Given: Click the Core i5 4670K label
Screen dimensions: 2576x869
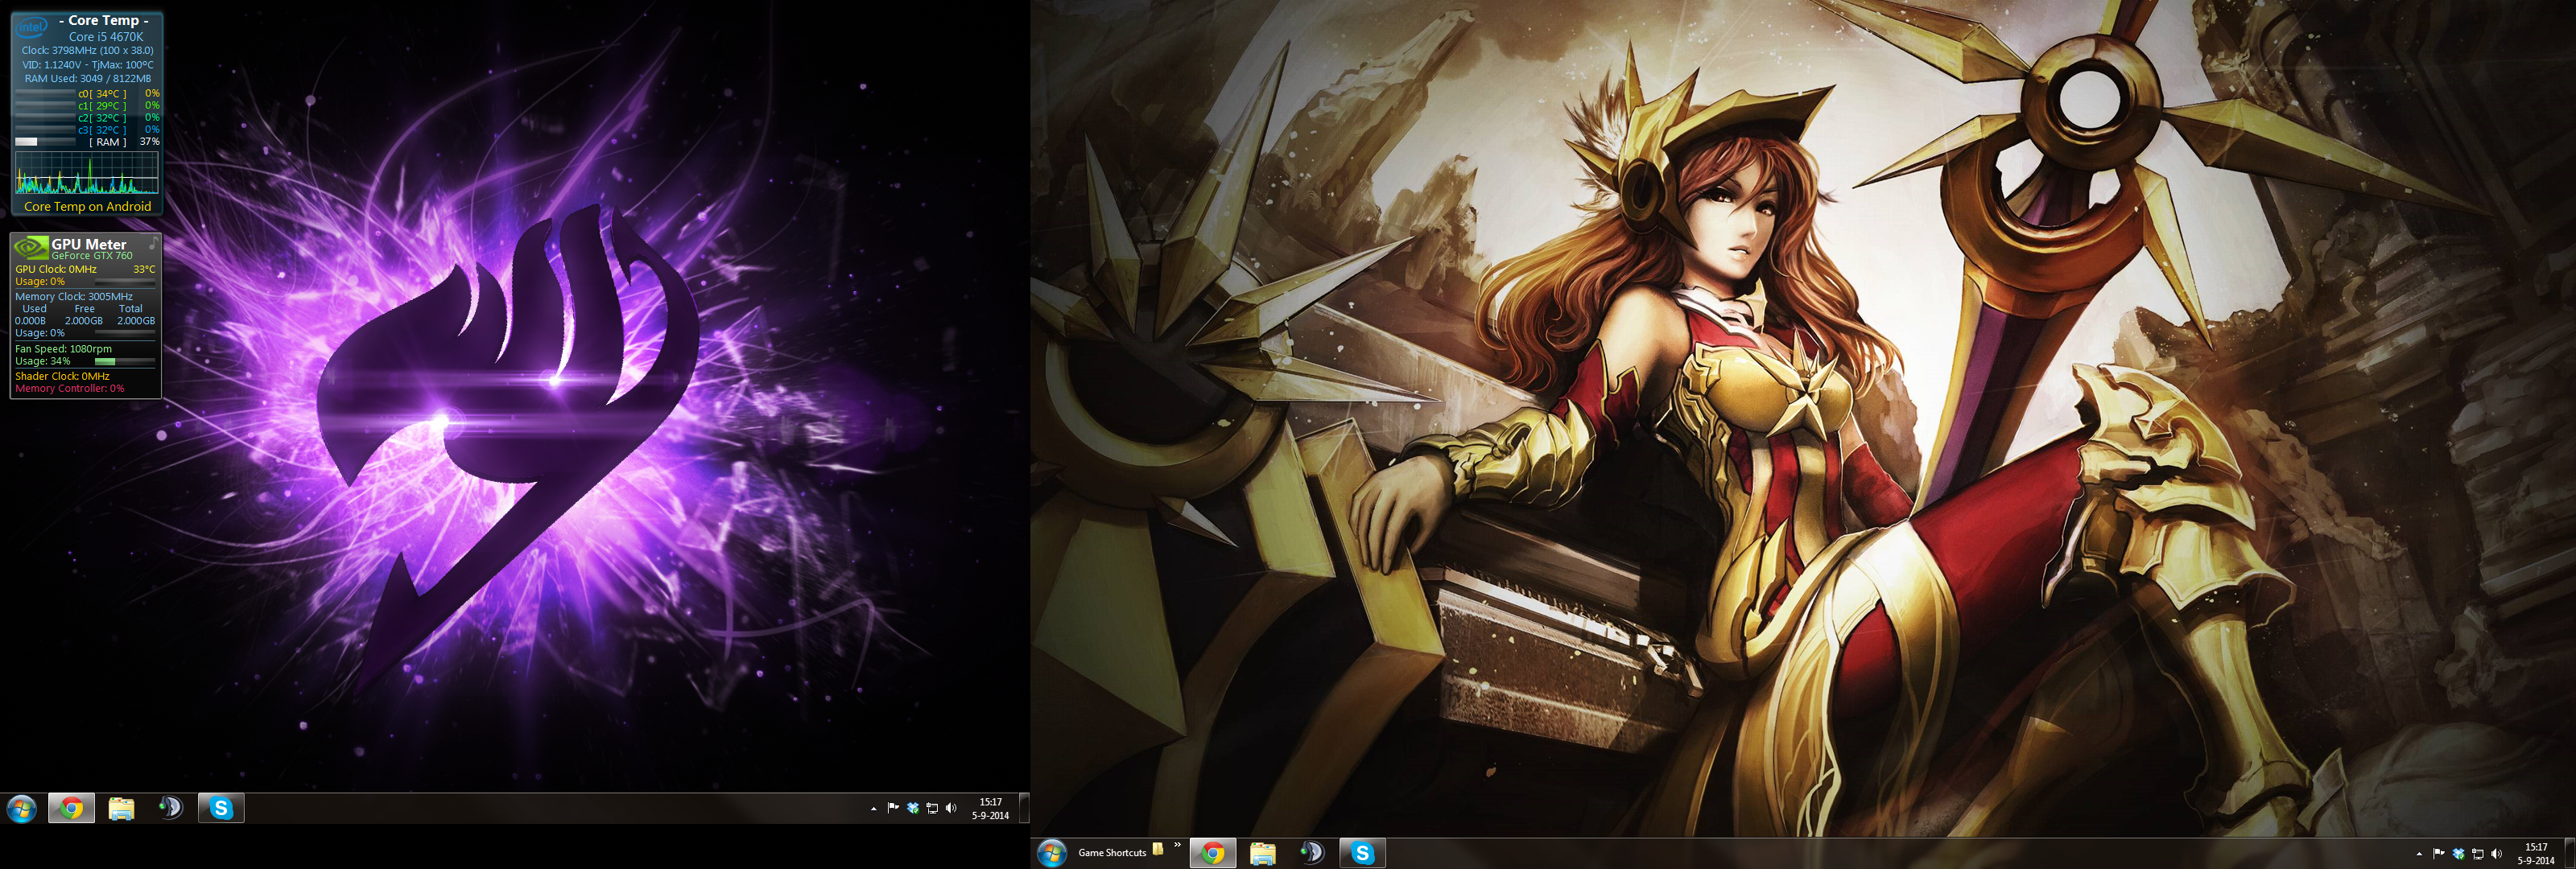Looking at the screenshot, I should click(x=106, y=37).
